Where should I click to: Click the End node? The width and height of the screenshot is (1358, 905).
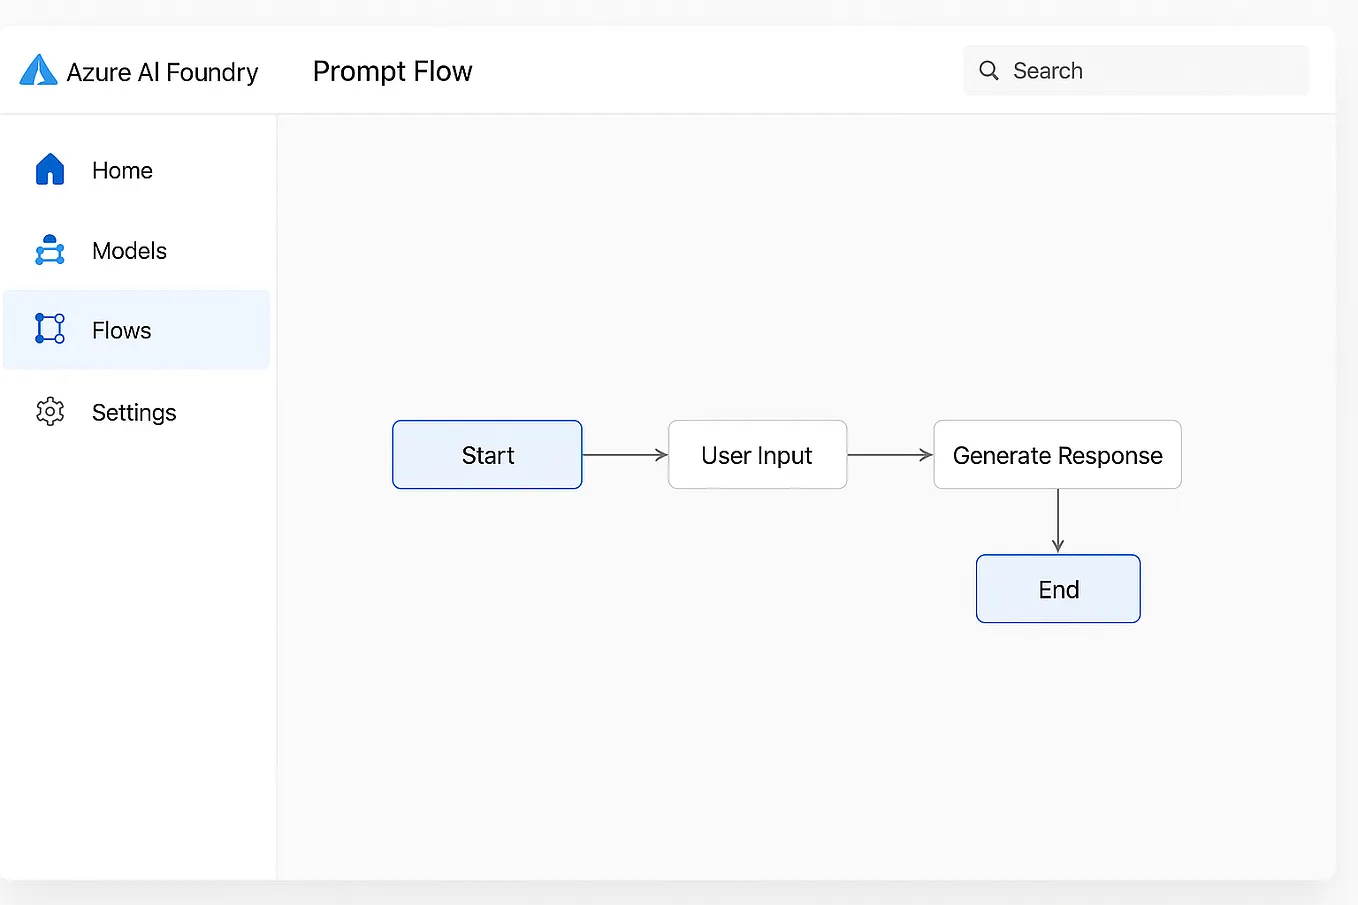click(1058, 589)
